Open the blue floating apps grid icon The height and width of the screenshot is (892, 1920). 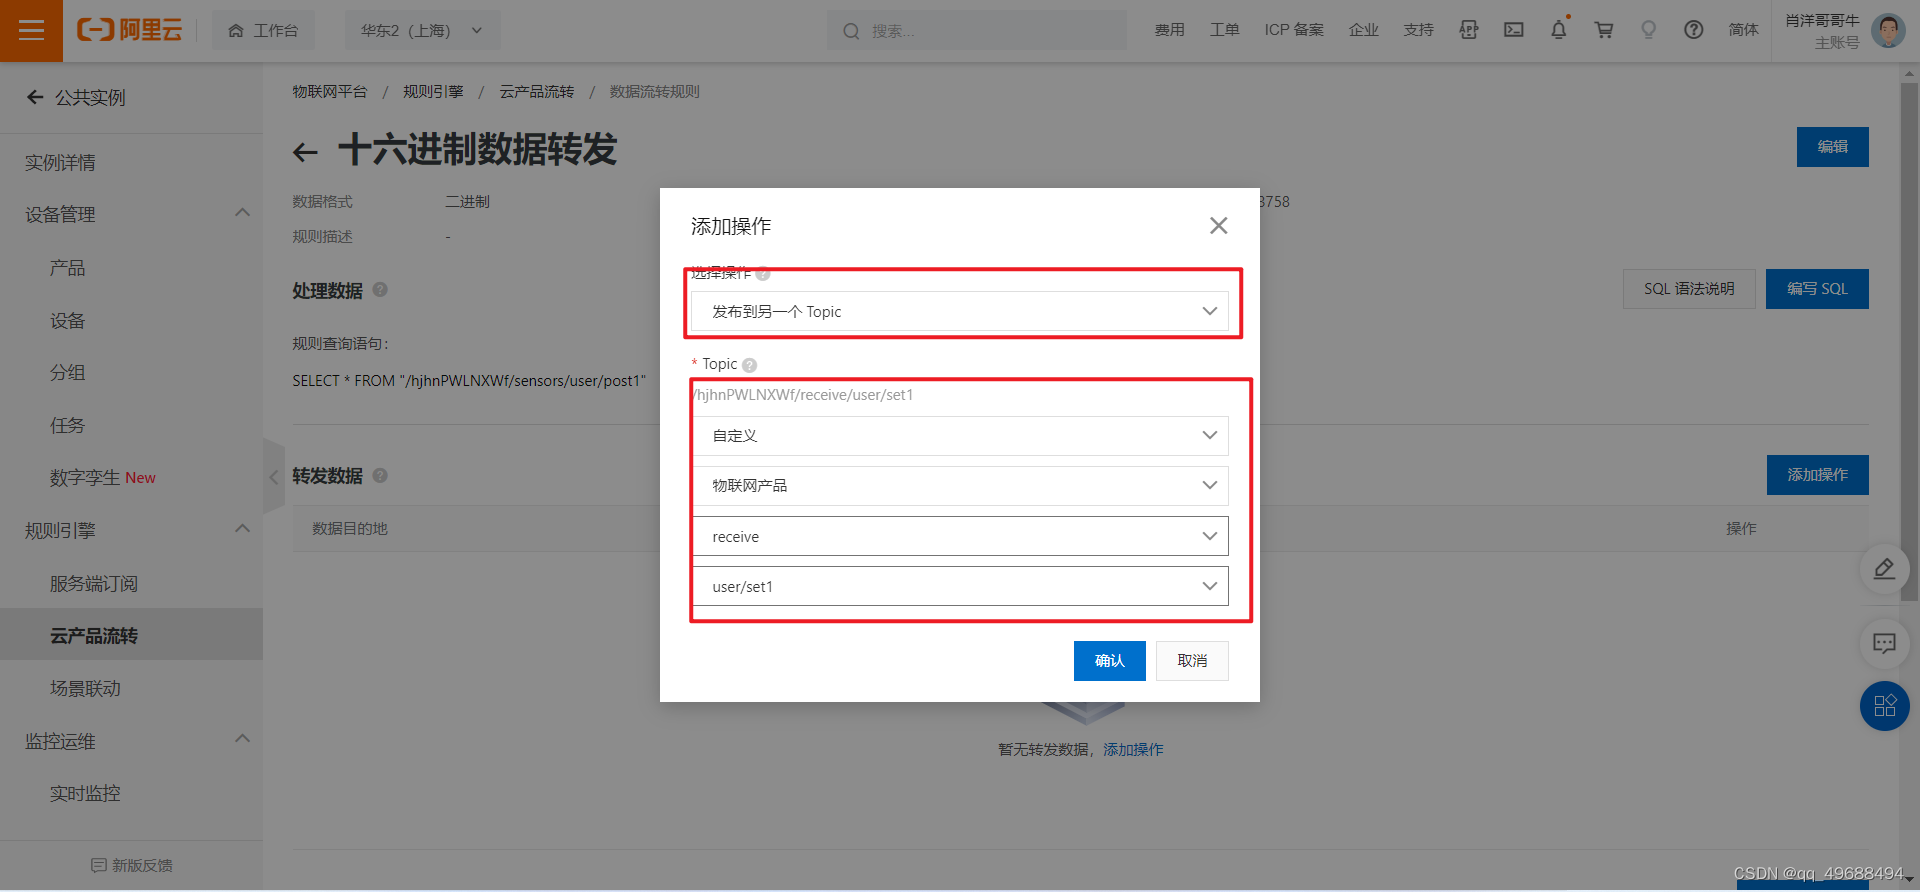1884,706
